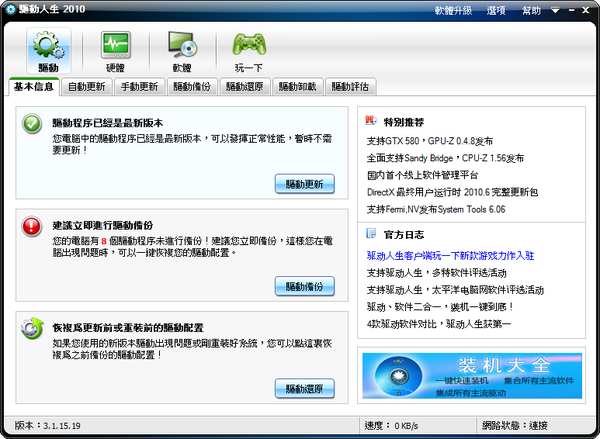600x439 pixels.
Task: Click 軟體升級 in the title bar
Action: (x=452, y=10)
